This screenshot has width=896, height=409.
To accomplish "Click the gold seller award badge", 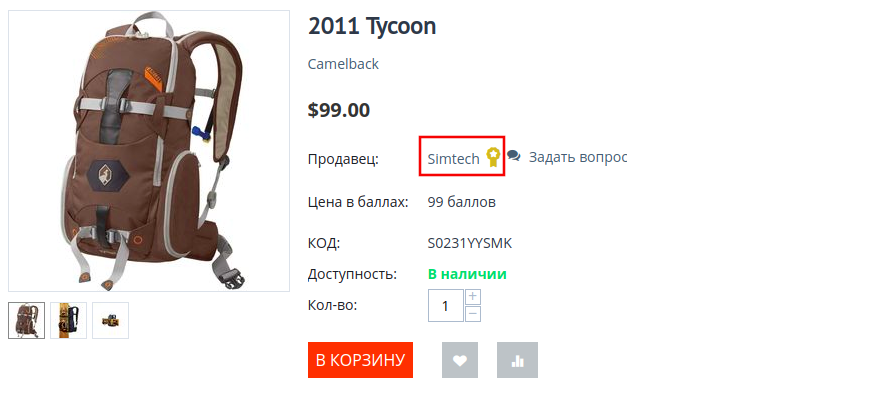I will 492,156.
